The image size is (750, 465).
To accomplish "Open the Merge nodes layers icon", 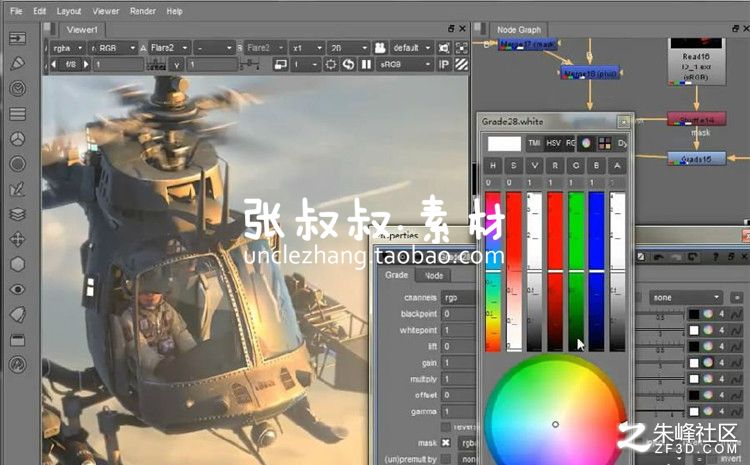I will click(18, 214).
